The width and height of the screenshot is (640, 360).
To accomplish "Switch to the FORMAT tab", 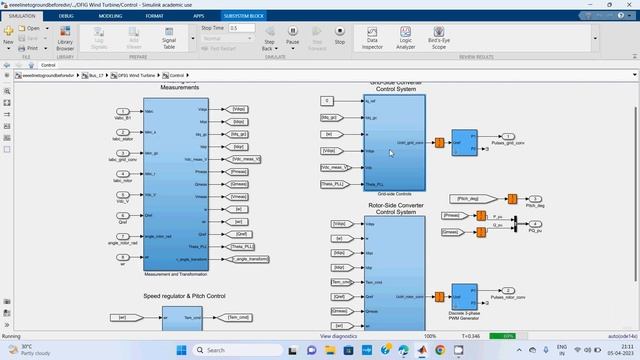I will click(x=154, y=16).
